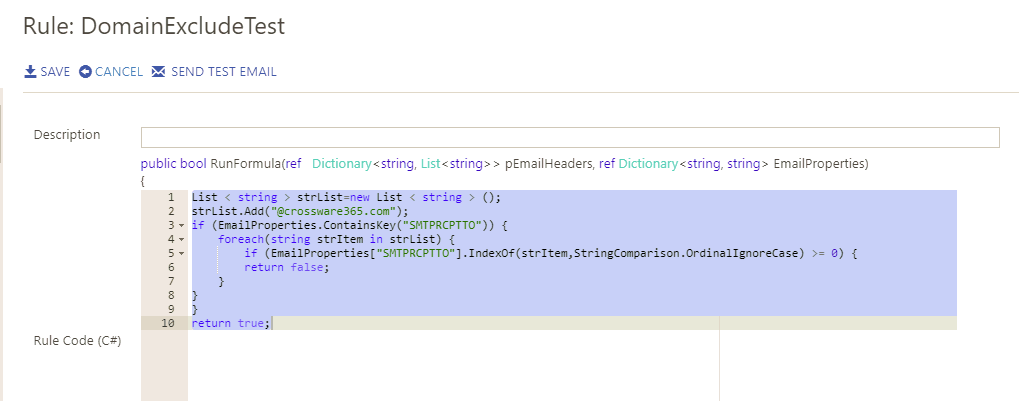Click the SEND TEST EMAIL envelope icon

coord(158,71)
